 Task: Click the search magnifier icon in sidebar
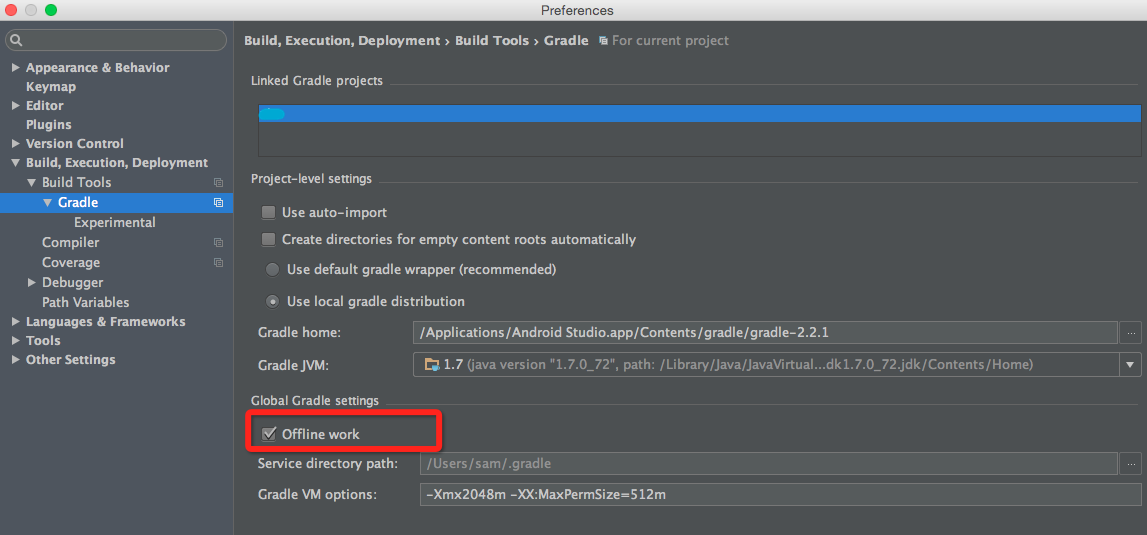pyautogui.click(x=17, y=41)
